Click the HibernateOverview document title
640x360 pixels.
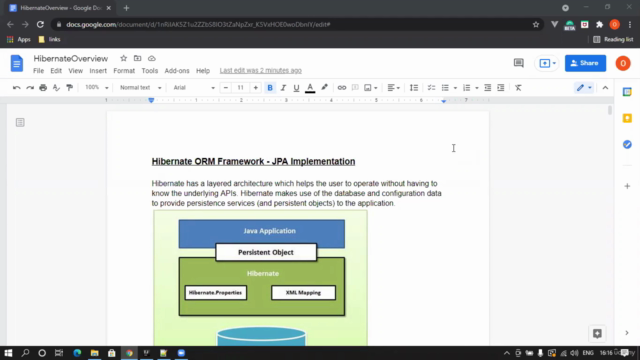pos(71,58)
